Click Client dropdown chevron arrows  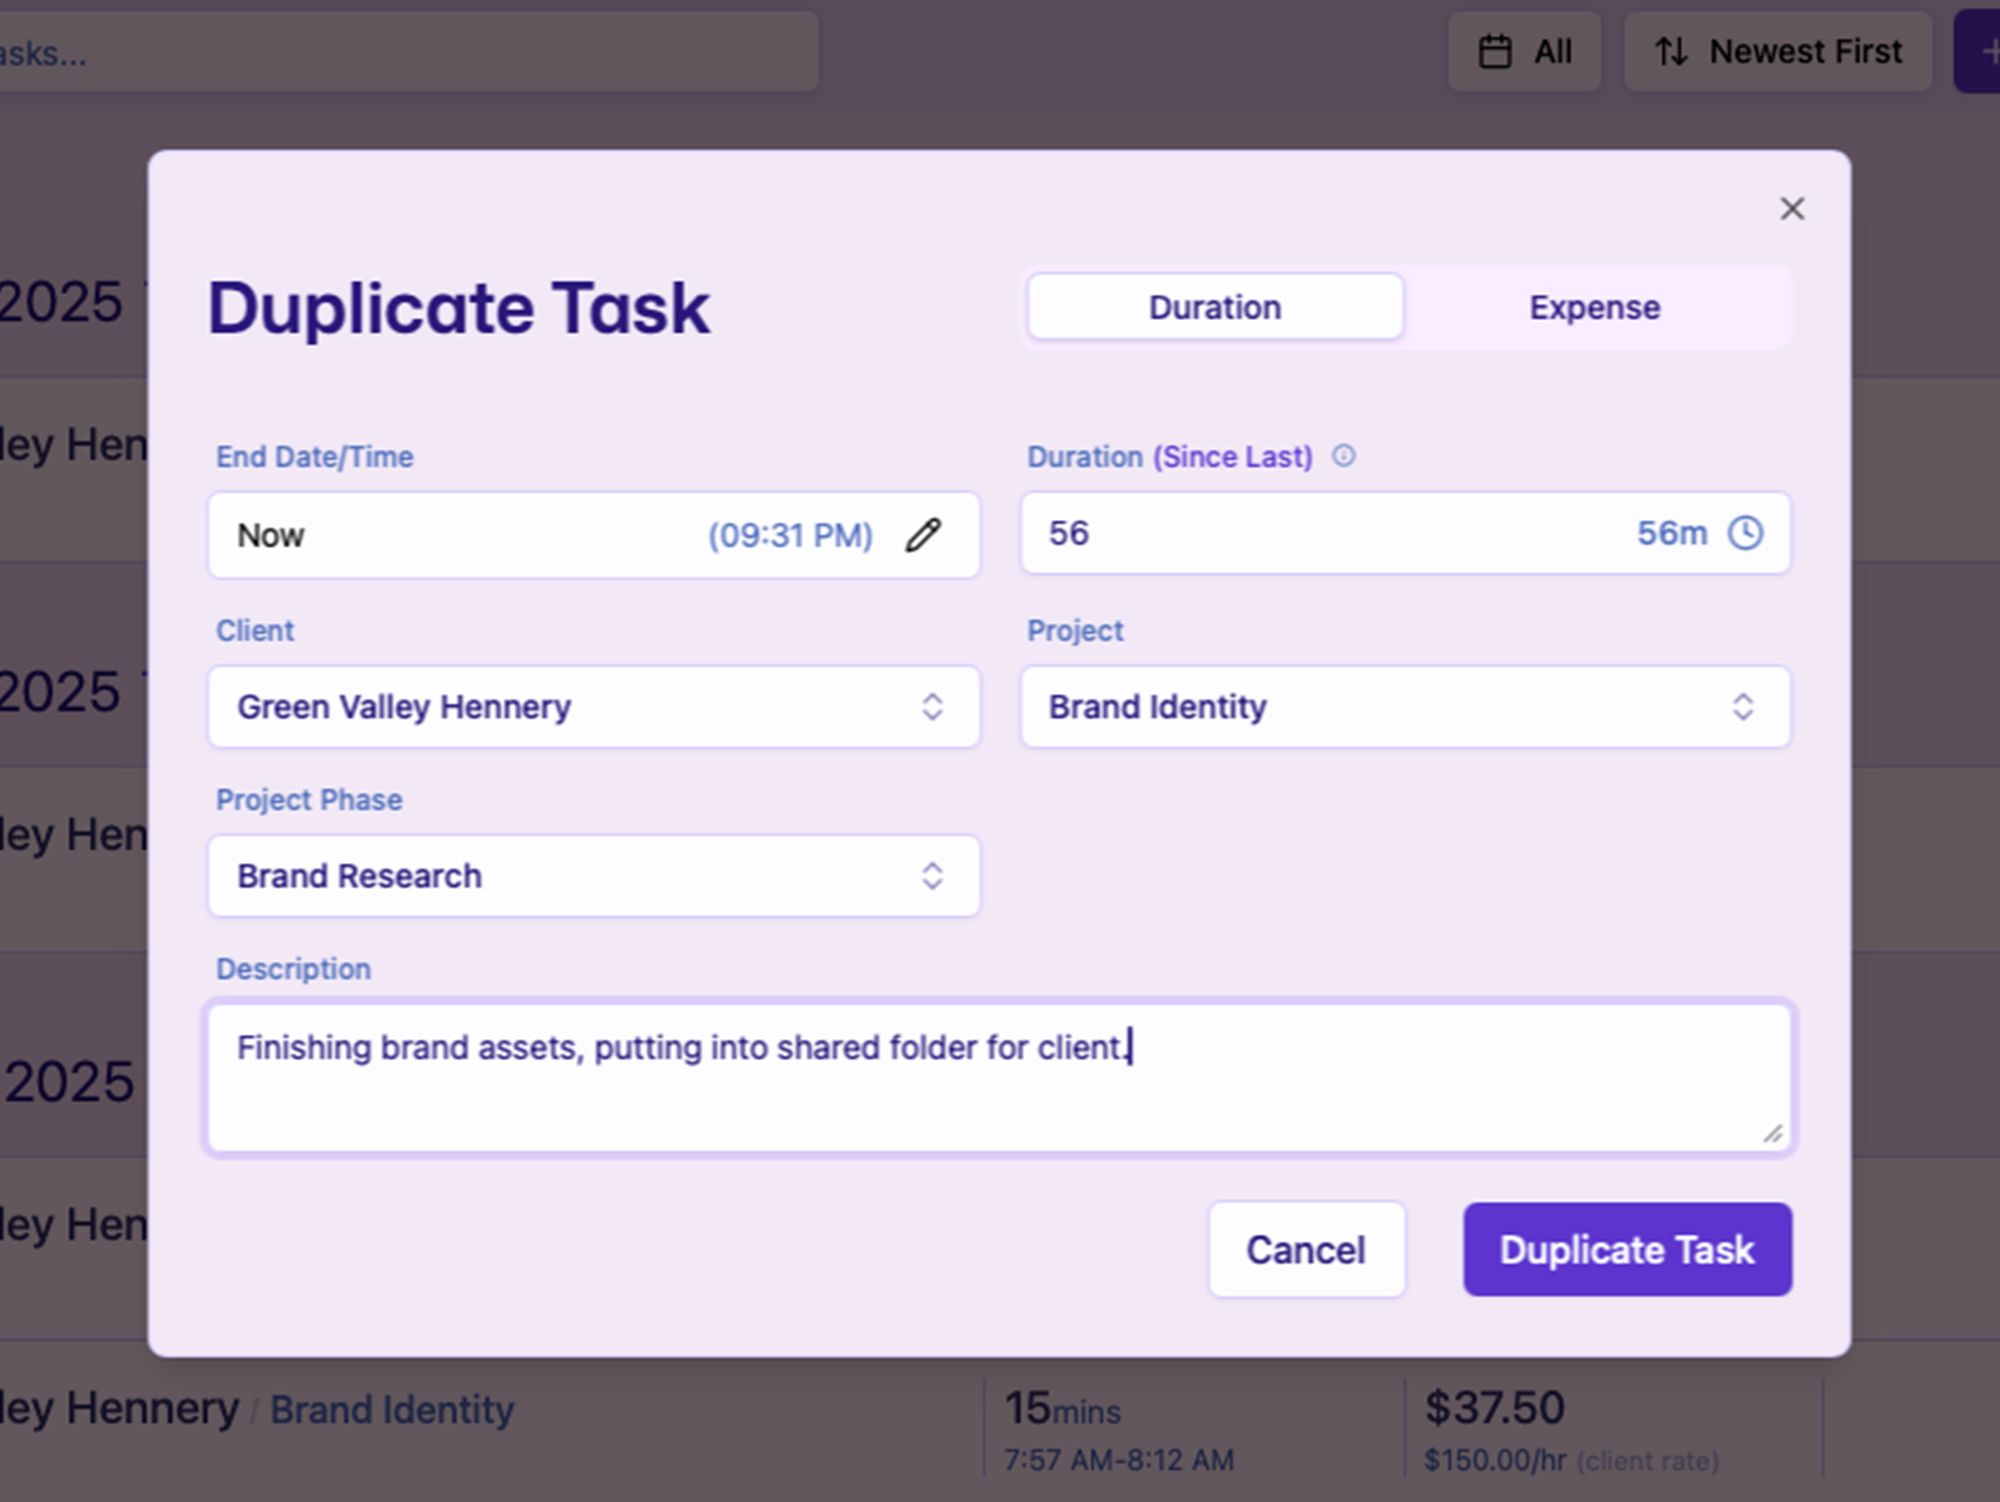click(x=932, y=707)
